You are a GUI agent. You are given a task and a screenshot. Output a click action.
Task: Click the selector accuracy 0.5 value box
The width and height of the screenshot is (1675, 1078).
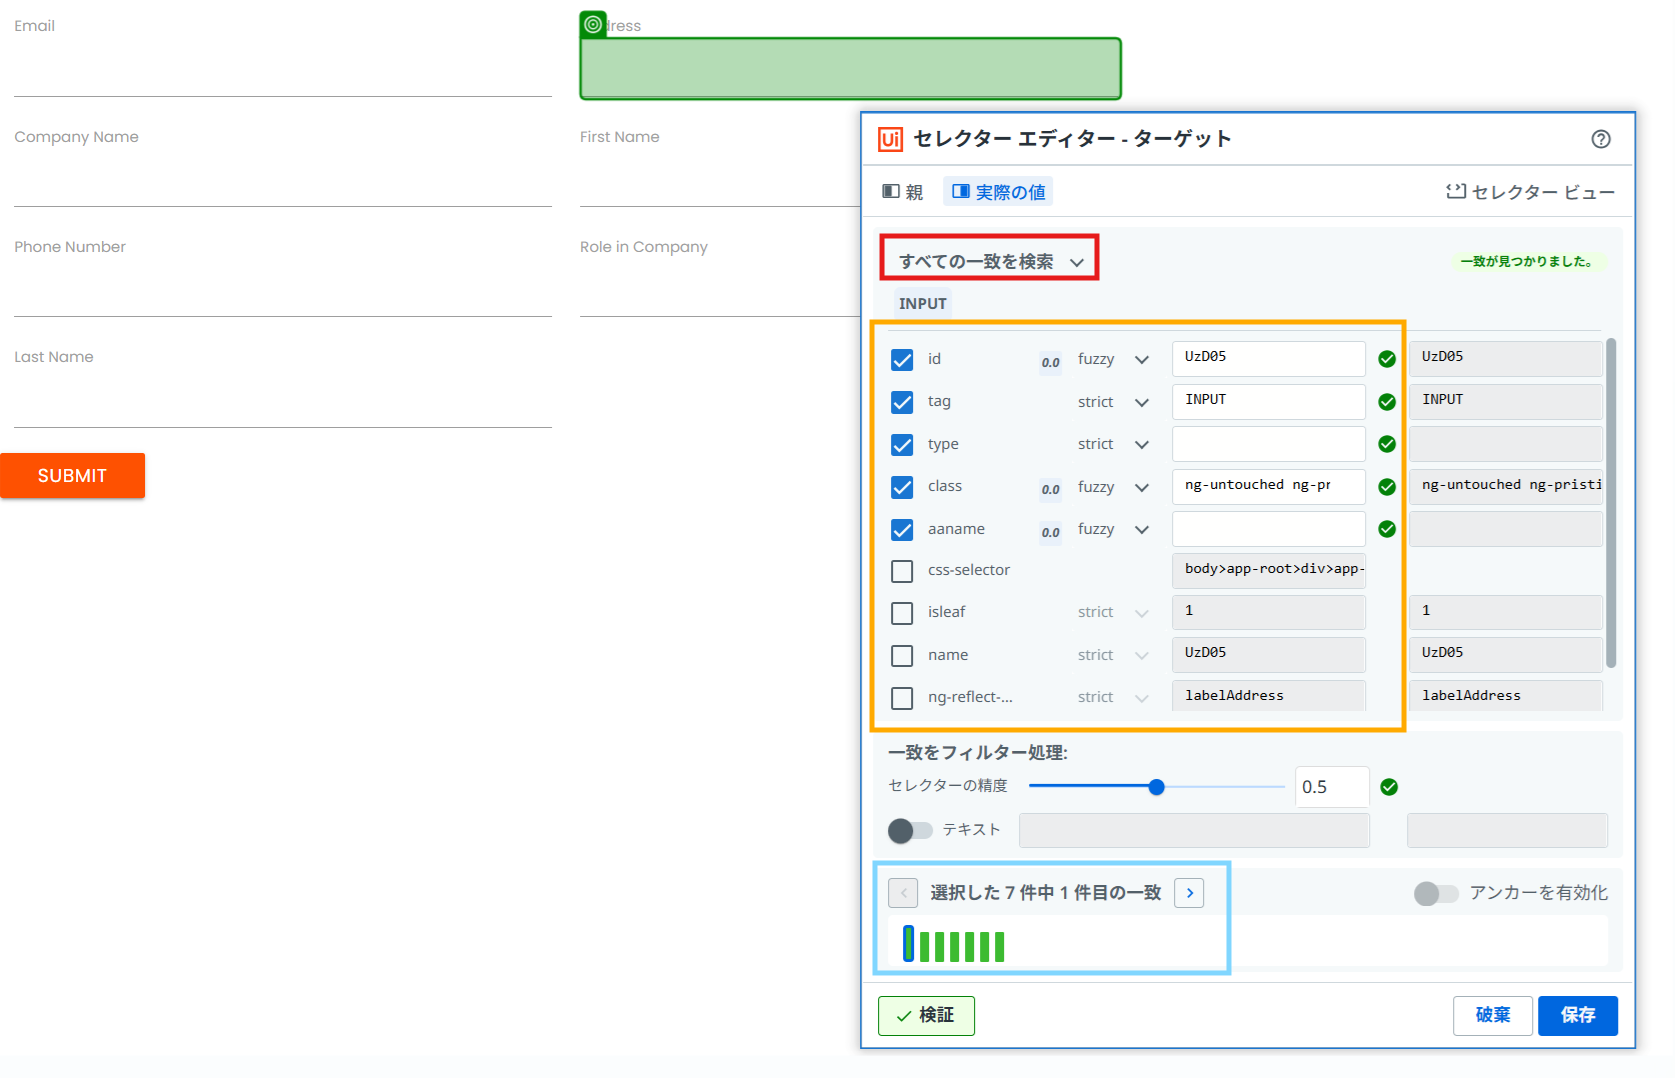point(1332,787)
